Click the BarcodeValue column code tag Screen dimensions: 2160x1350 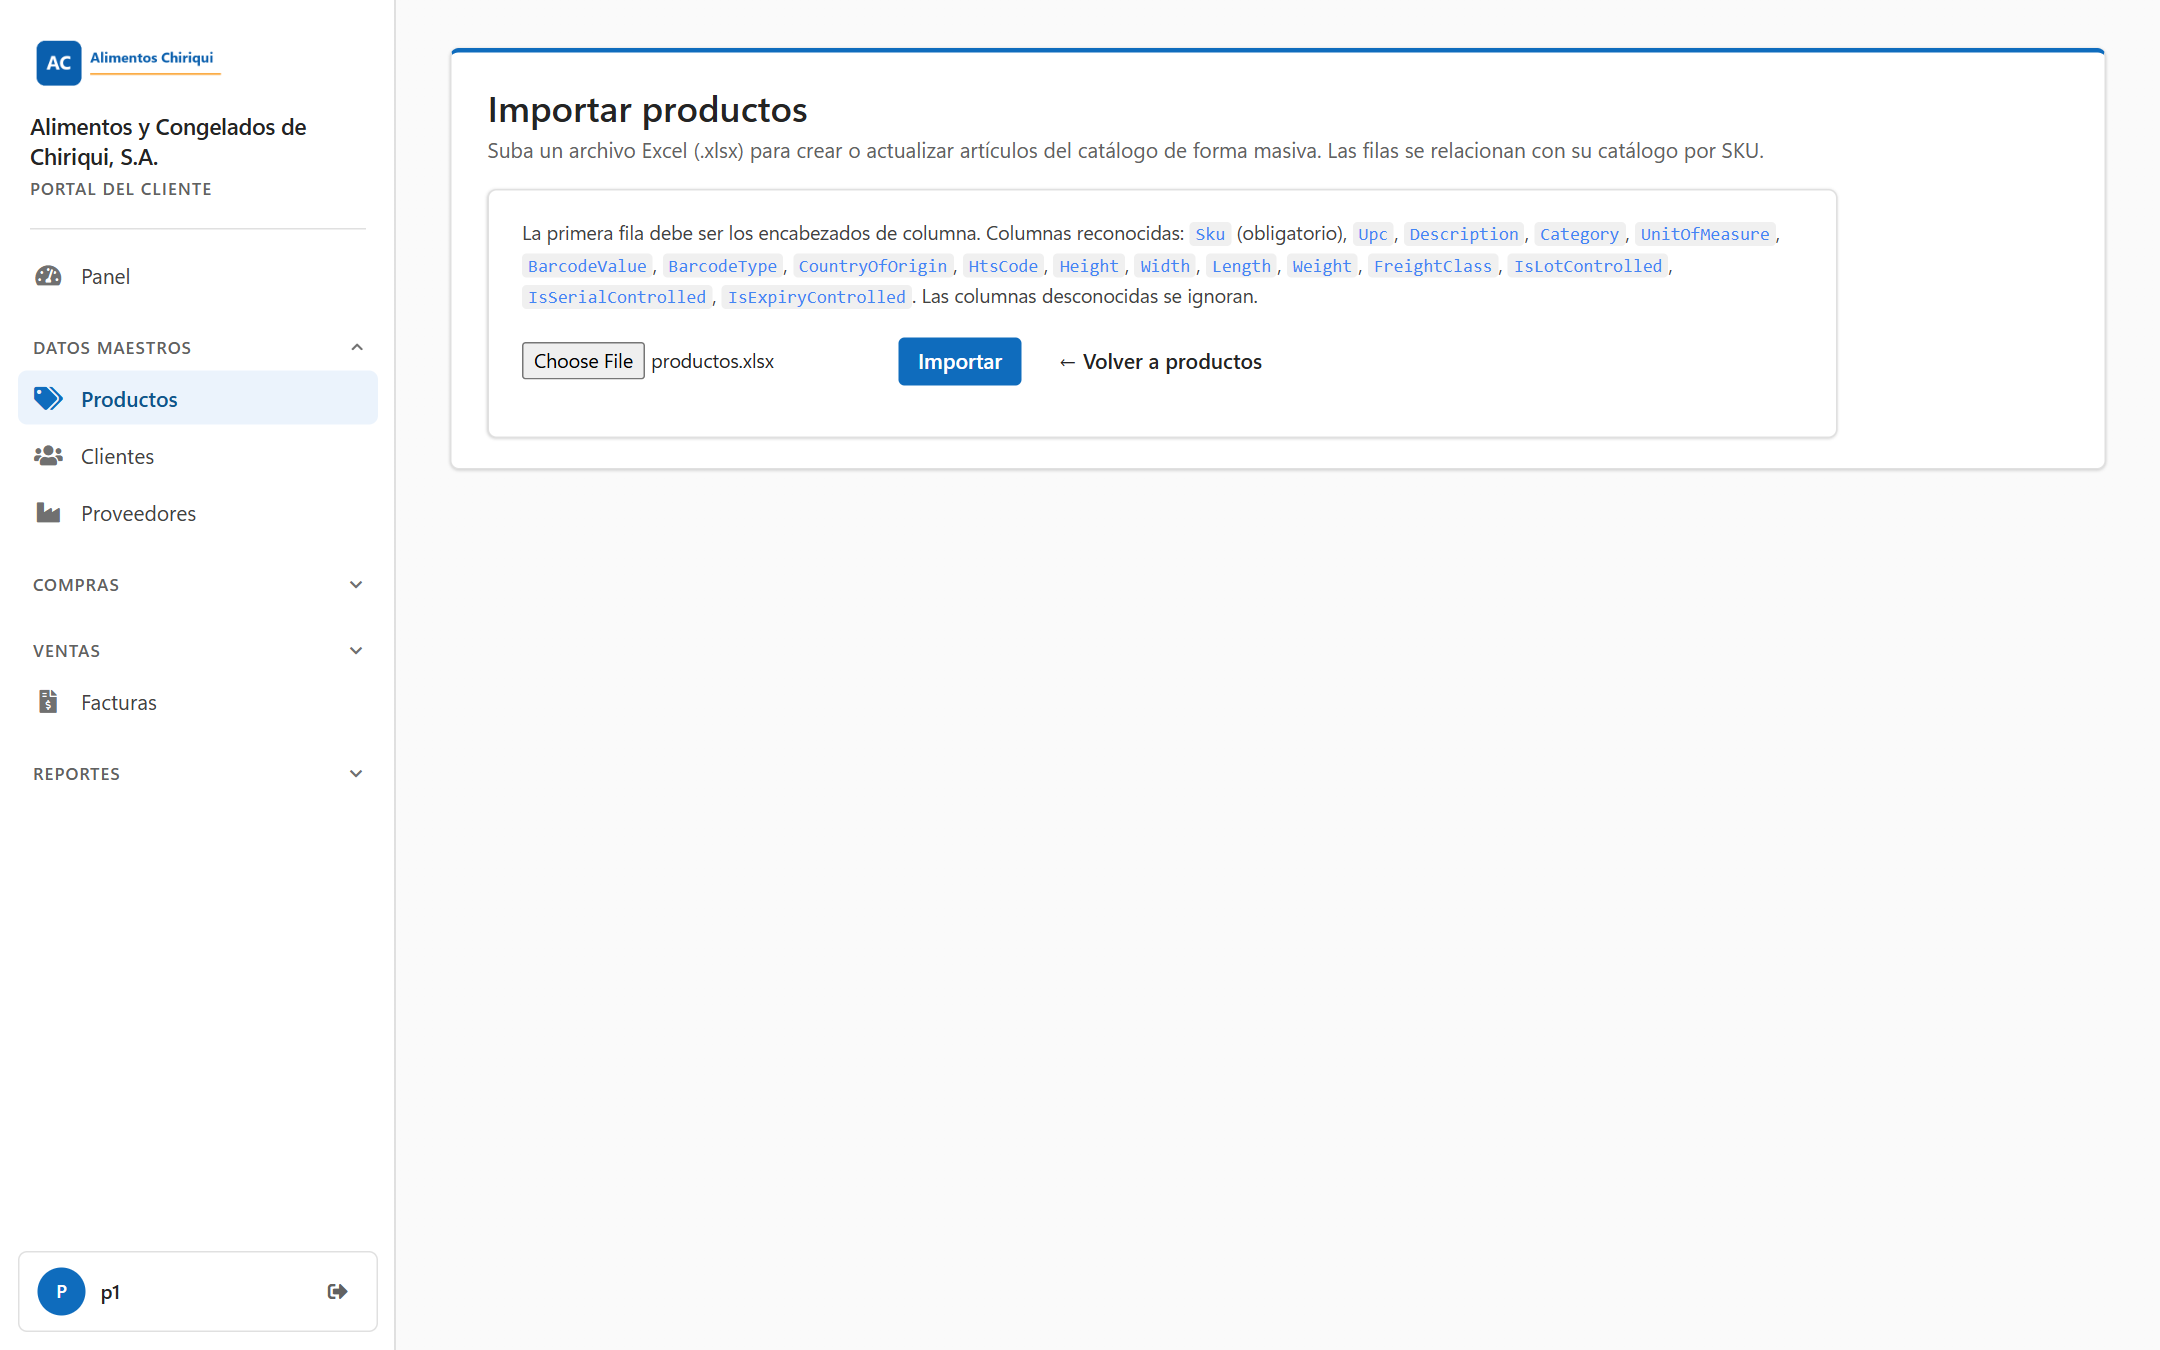[x=587, y=266]
